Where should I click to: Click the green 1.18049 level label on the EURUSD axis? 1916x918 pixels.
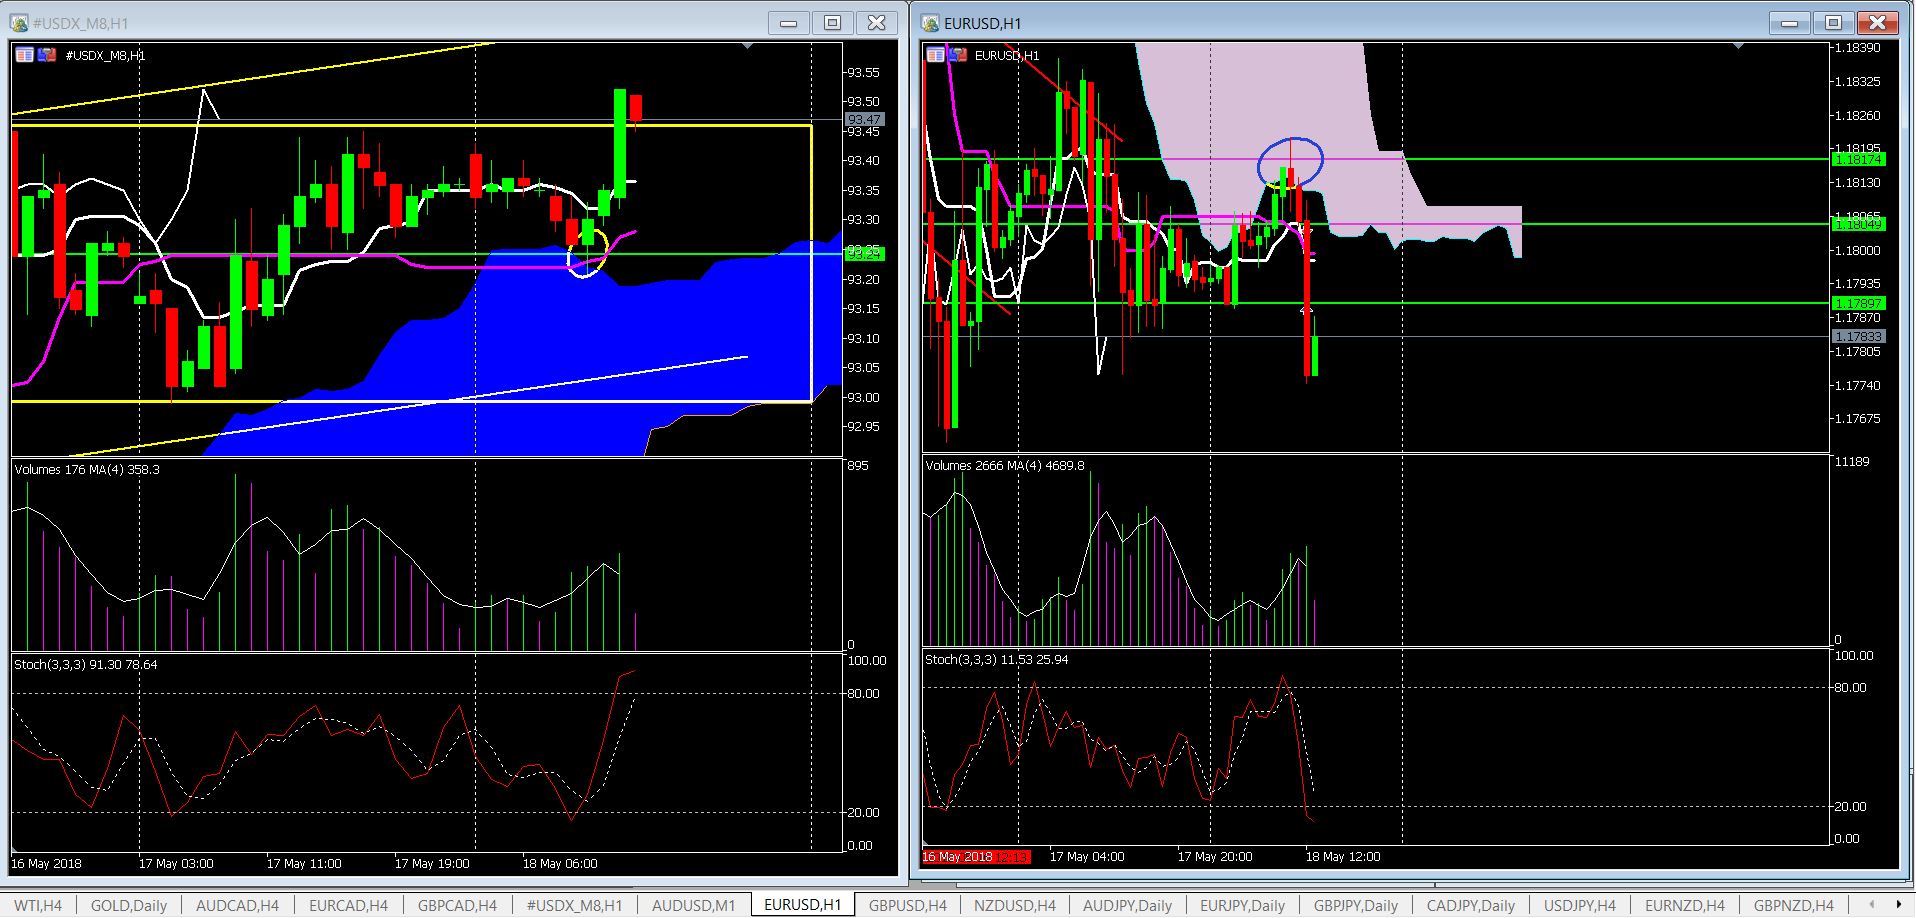[x=1858, y=225]
